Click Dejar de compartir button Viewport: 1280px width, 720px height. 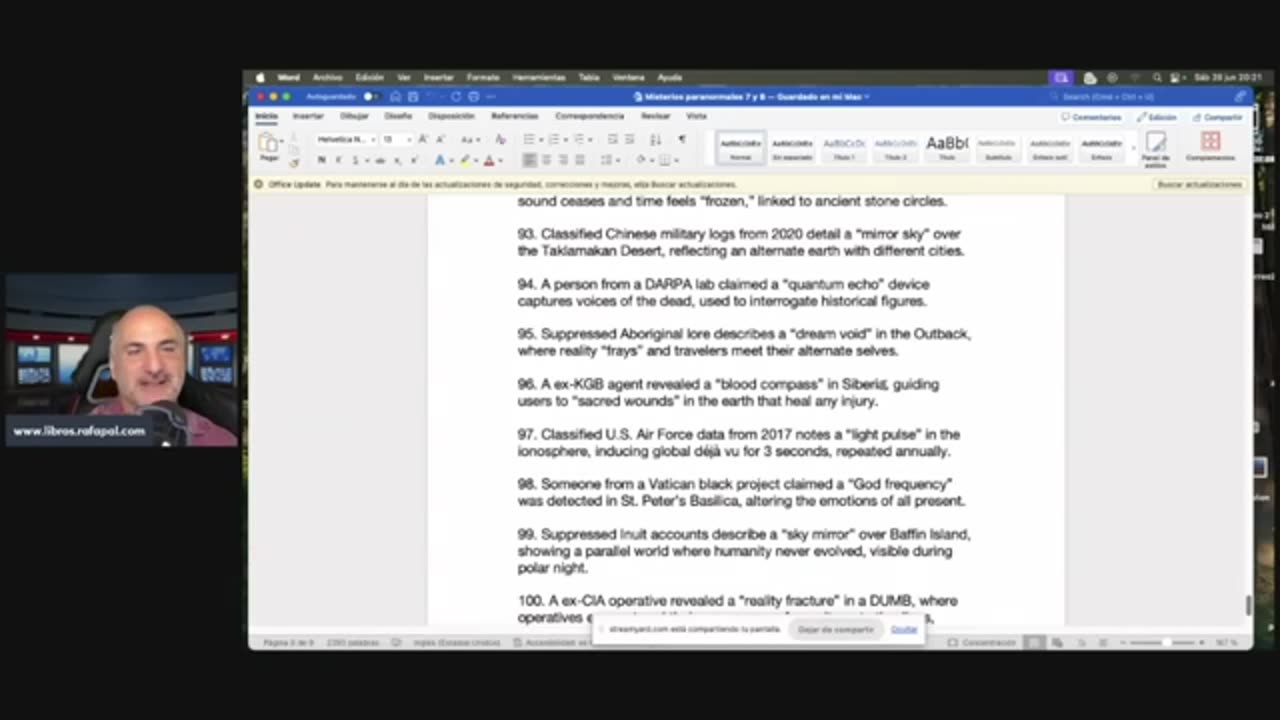pos(836,629)
